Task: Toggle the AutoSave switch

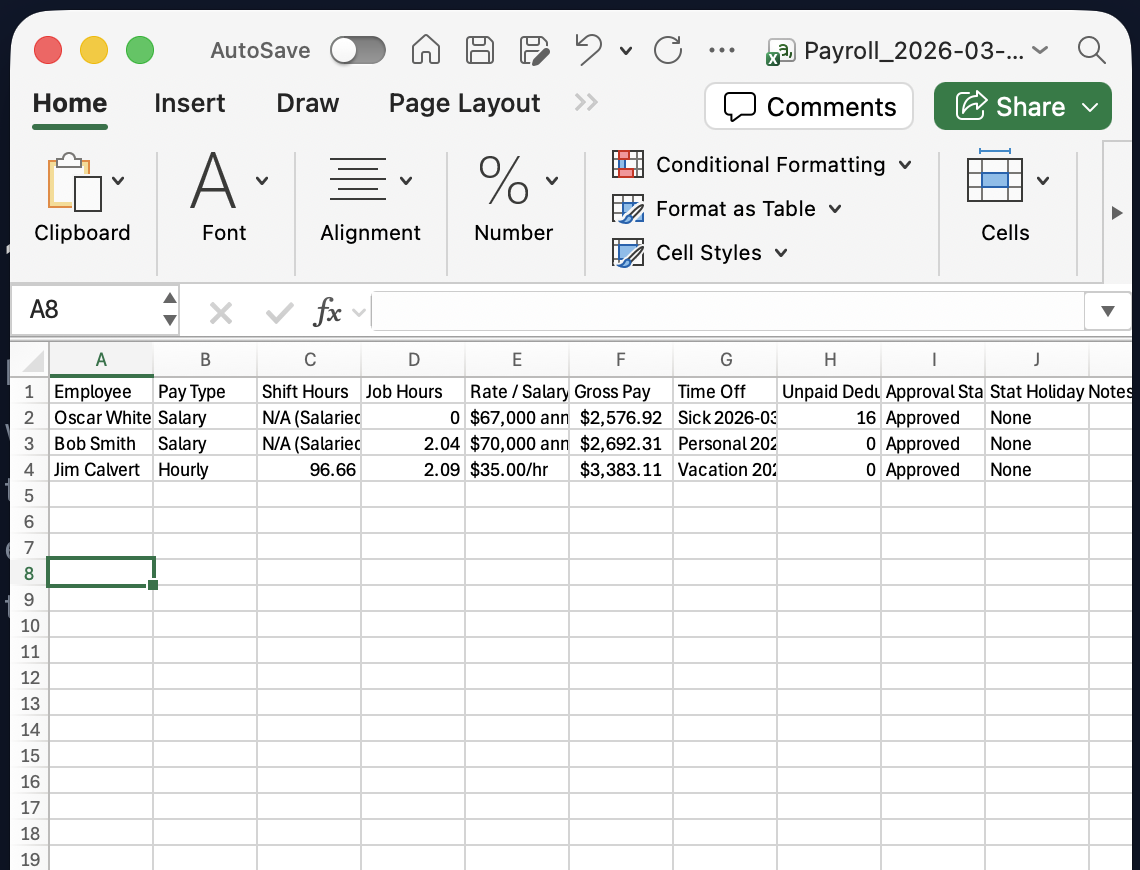Action: point(357,51)
